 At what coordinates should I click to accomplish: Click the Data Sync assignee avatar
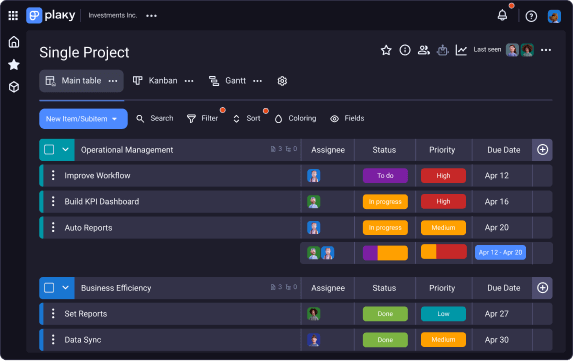(x=314, y=339)
